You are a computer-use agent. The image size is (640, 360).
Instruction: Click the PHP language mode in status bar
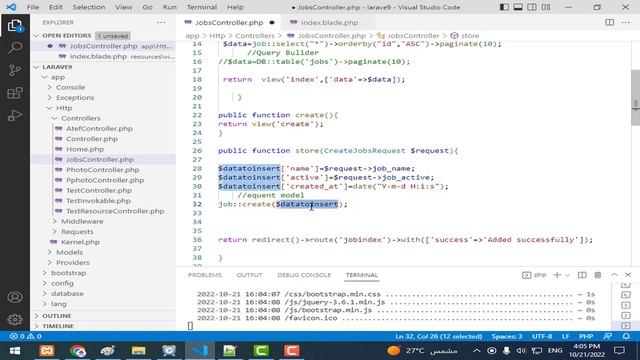(586, 336)
